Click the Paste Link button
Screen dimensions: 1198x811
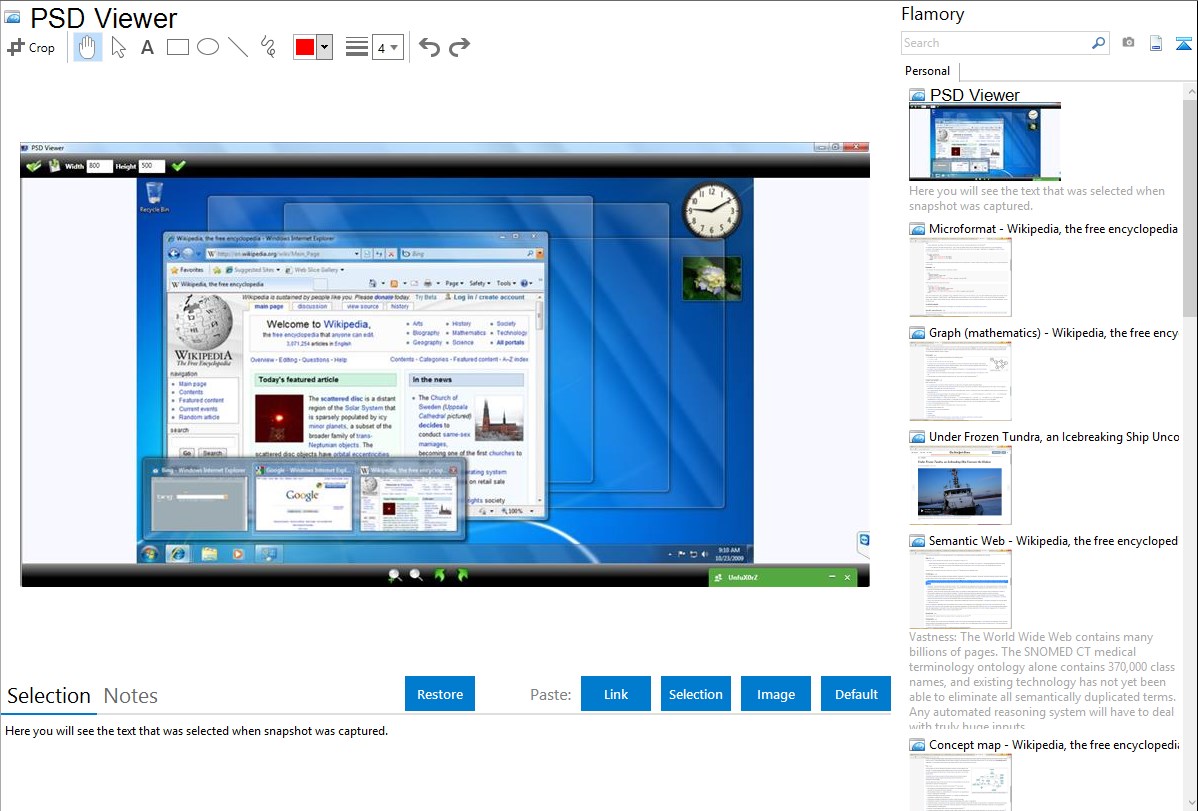[616, 694]
